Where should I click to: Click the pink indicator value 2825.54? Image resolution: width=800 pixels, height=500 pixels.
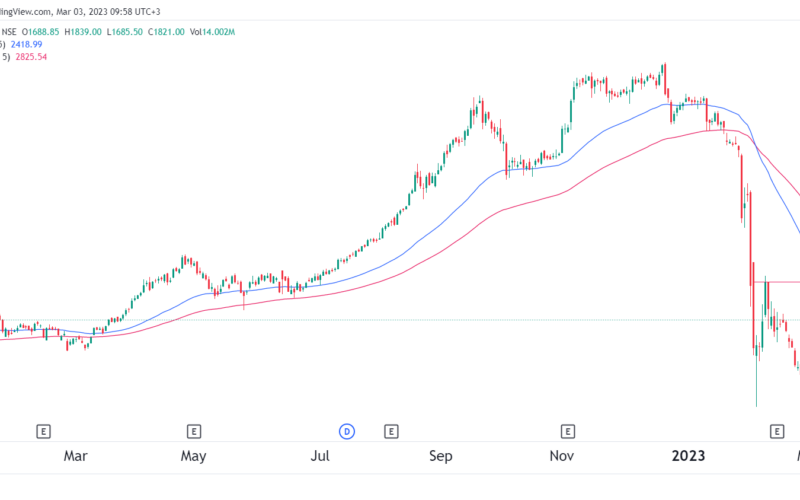click(x=27, y=57)
